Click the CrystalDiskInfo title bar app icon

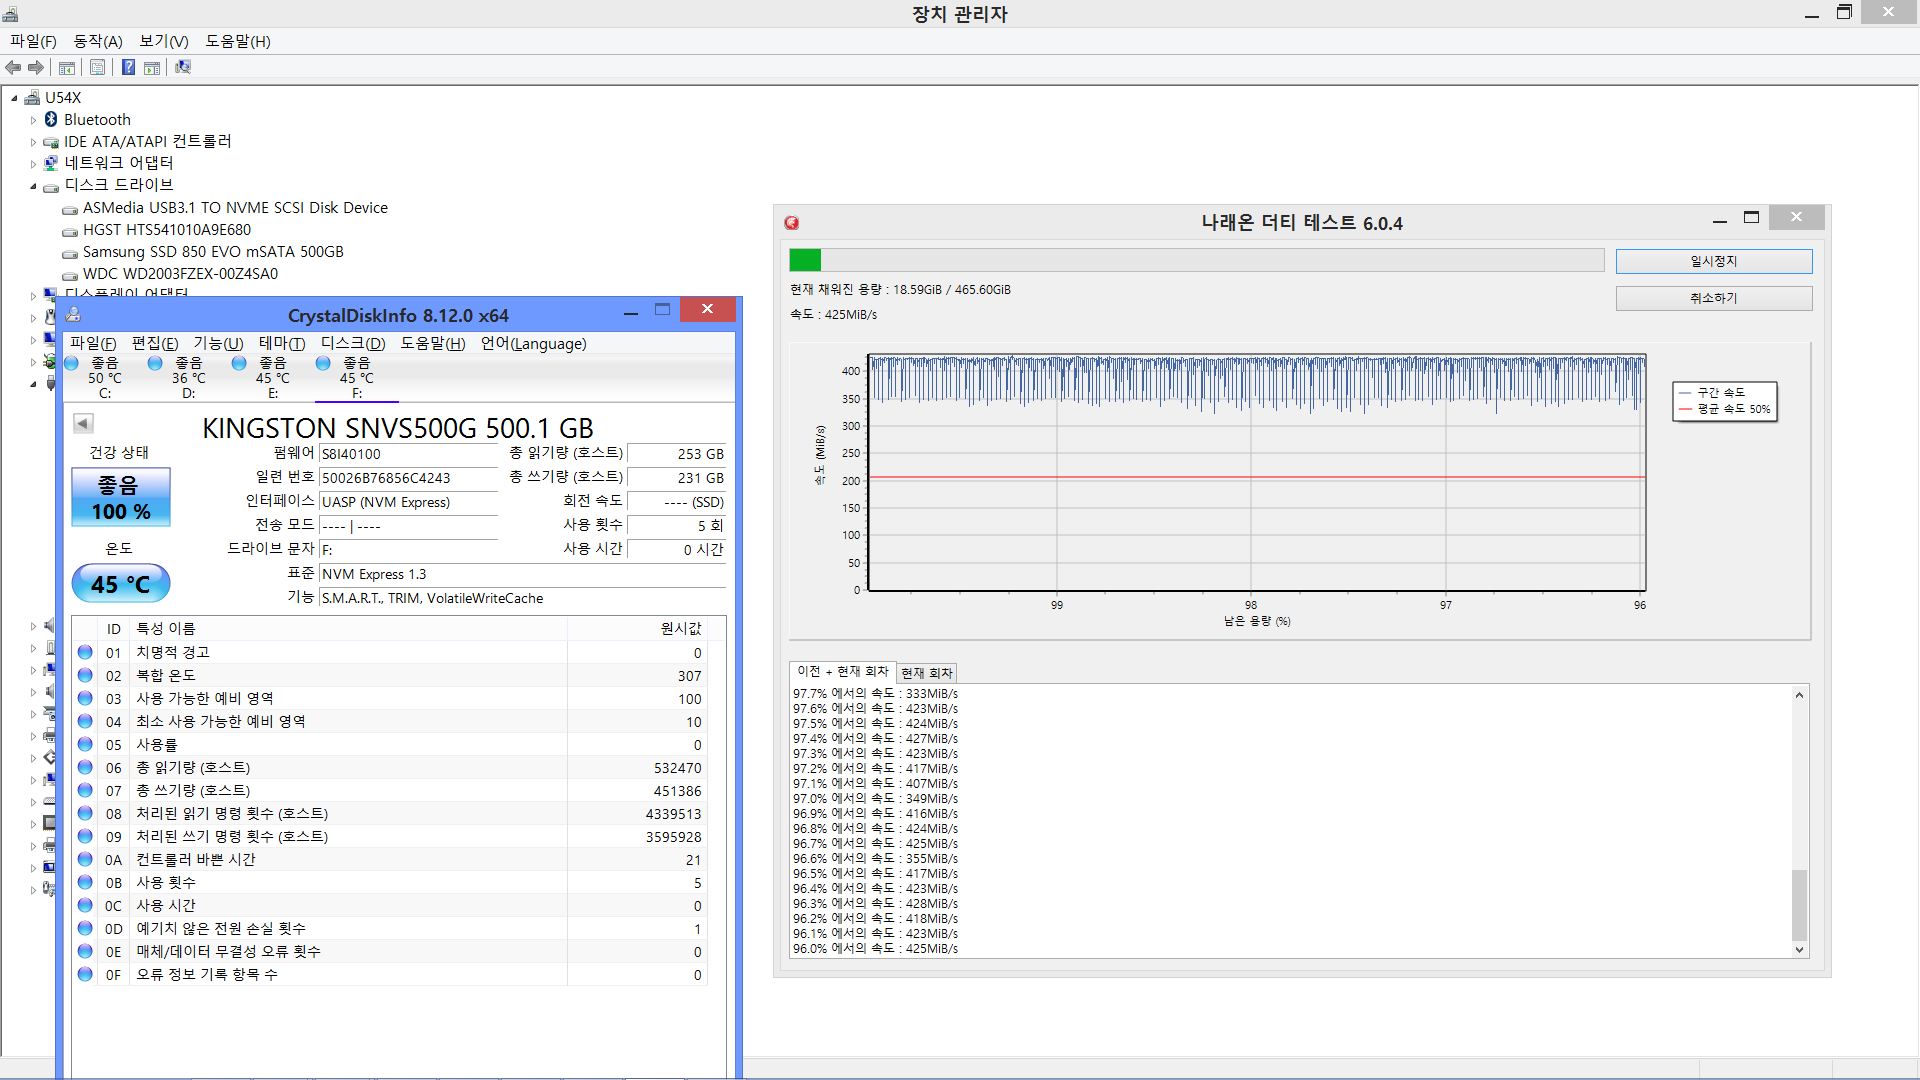73,314
